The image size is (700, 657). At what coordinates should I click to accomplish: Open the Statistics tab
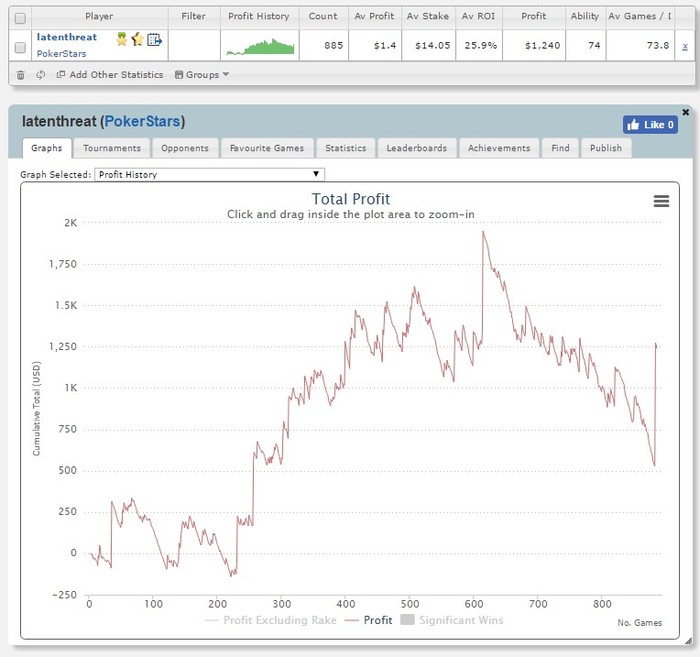pyautogui.click(x=346, y=148)
